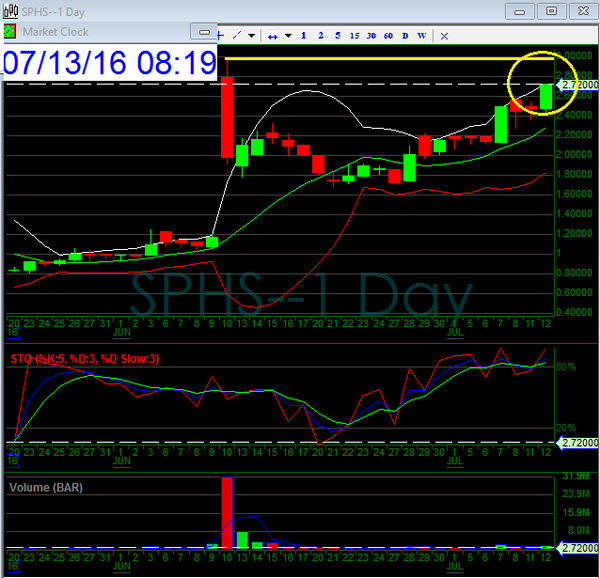Screen dimensions: 600x578
Task: Click the horizontal bar spacing arrows icon
Action: pyautogui.click(x=272, y=35)
